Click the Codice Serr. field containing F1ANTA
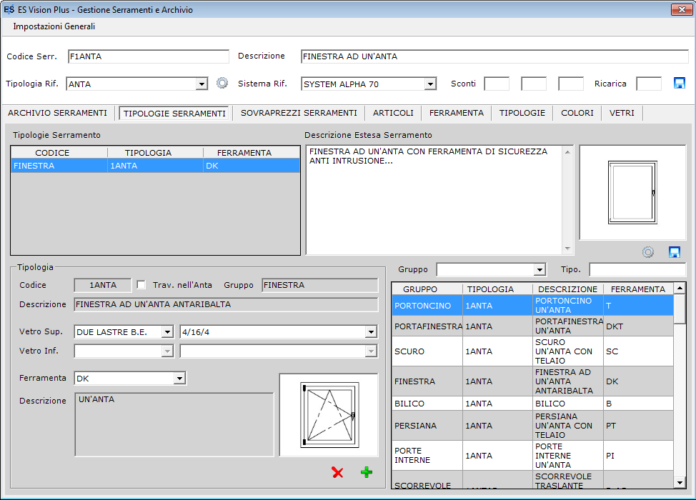This screenshot has height=500, width=696. (148, 56)
